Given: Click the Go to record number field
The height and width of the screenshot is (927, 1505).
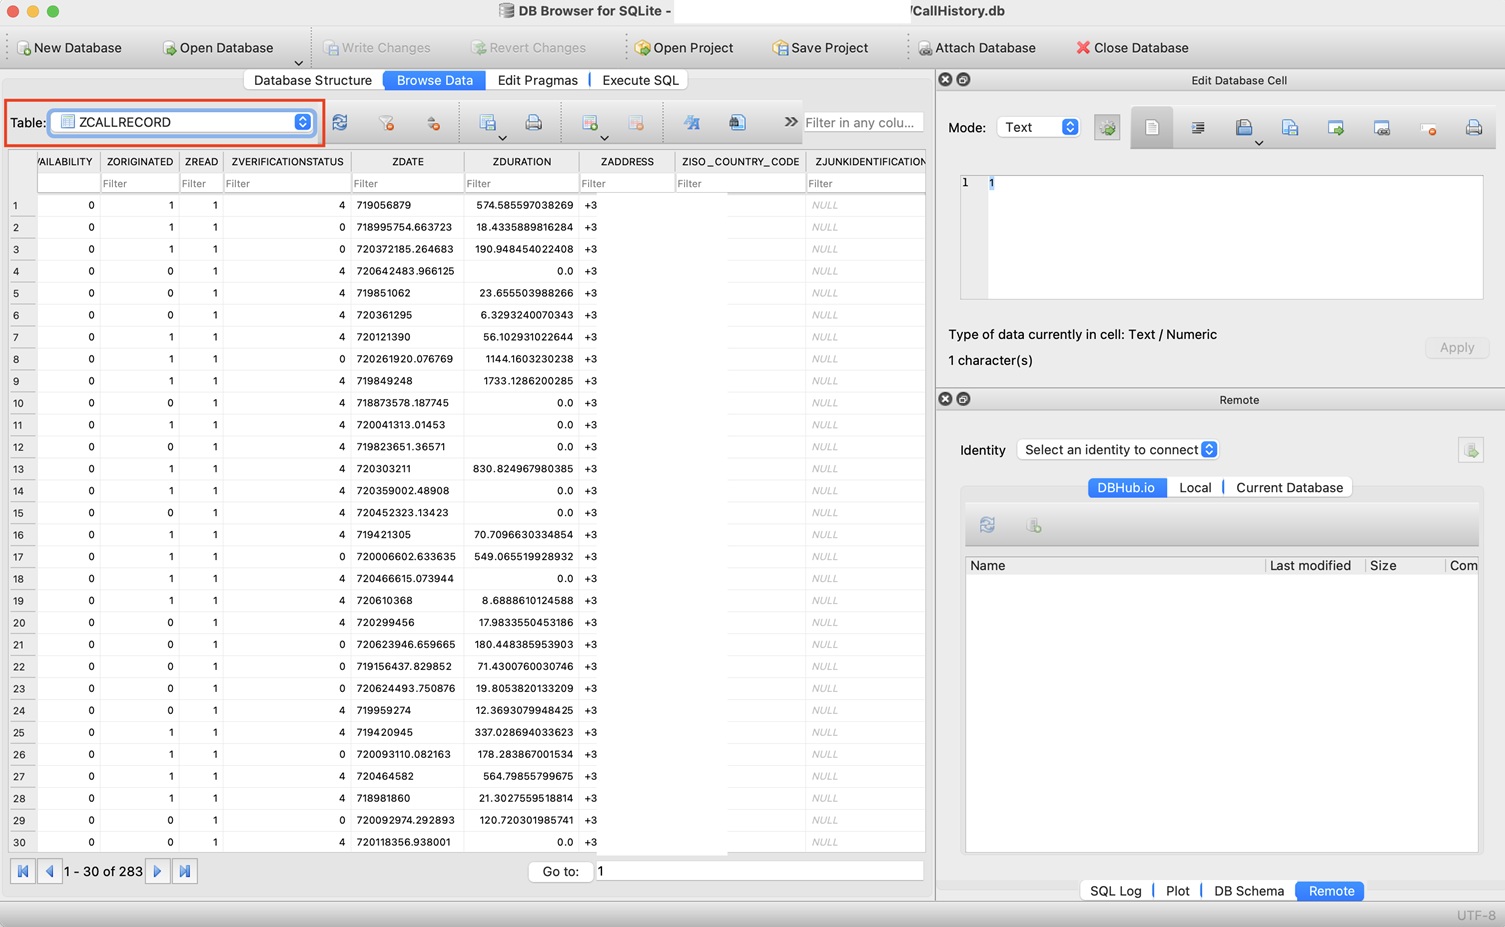Looking at the screenshot, I should (759, 871).
